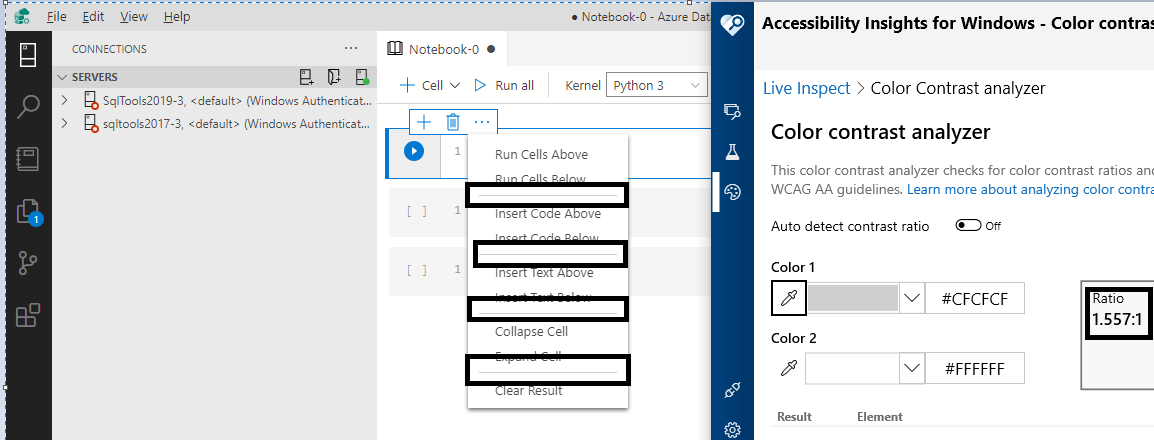Open the File menu
The image size is (1154, 440).
point(57,16)
